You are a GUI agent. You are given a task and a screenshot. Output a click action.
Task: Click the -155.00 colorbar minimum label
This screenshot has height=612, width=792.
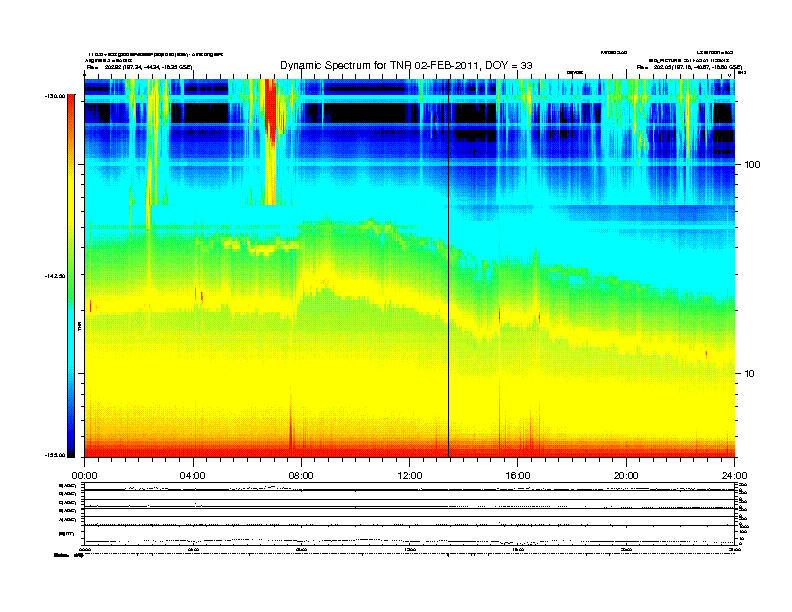(x=56, y=455)
